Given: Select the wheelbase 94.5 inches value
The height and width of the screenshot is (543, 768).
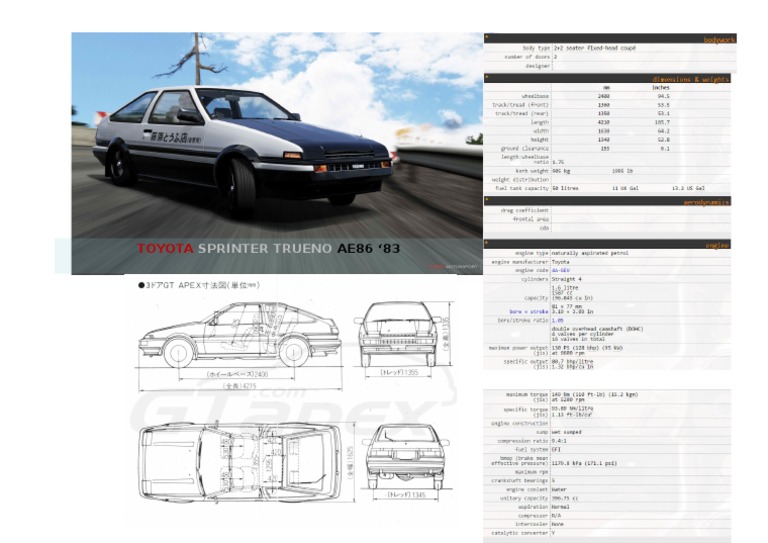Looking at the screenshot, I should [x=663, y=96].
